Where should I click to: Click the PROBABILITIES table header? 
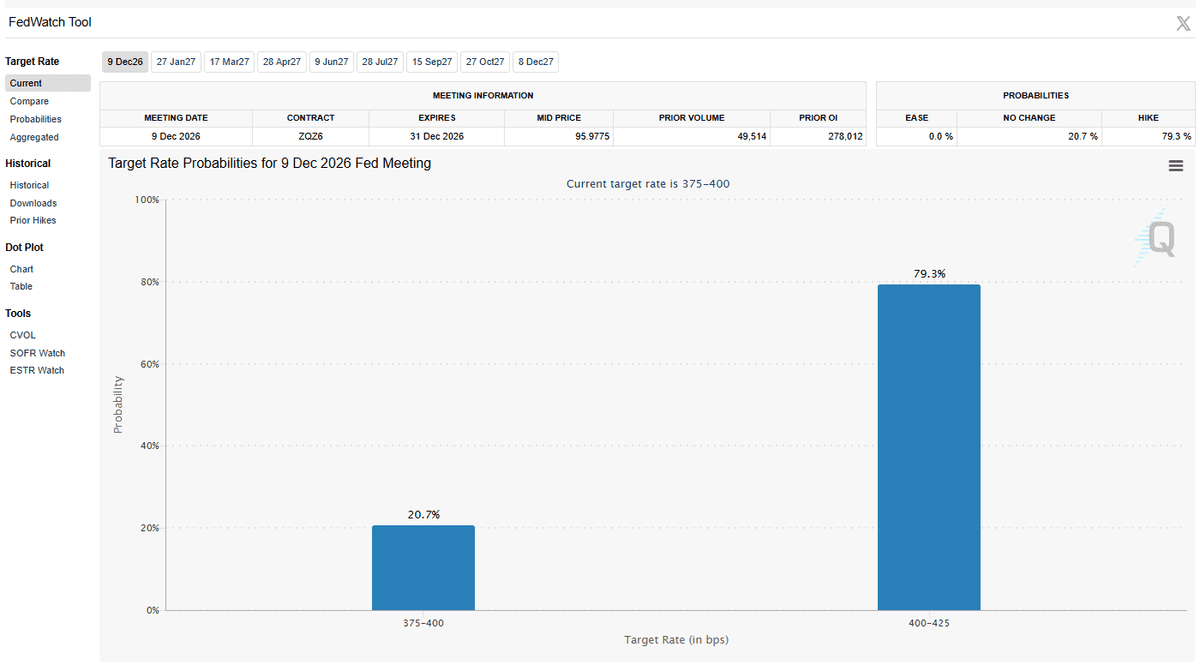coord(1036,96)
